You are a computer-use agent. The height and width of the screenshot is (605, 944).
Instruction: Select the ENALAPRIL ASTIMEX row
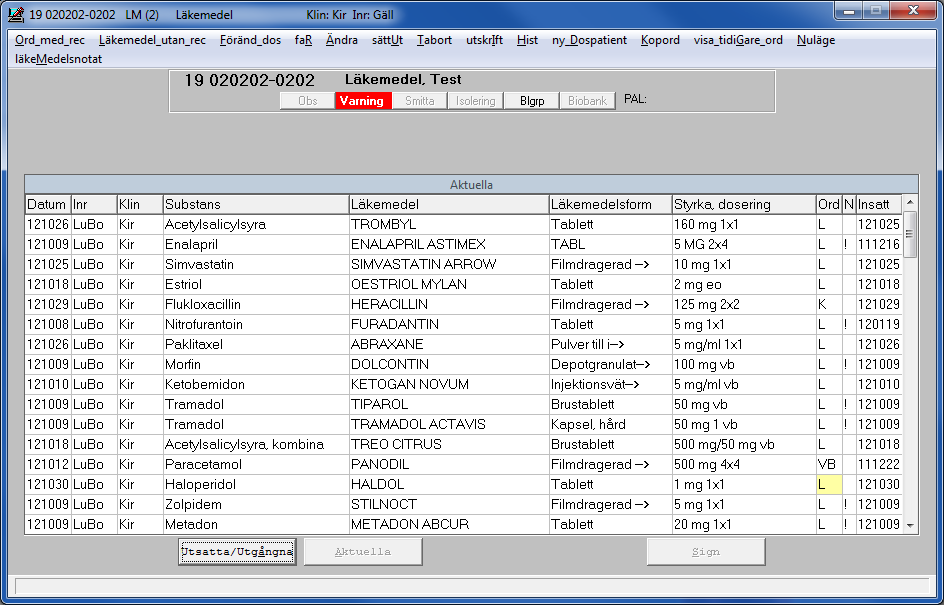[x=464, y=244]
